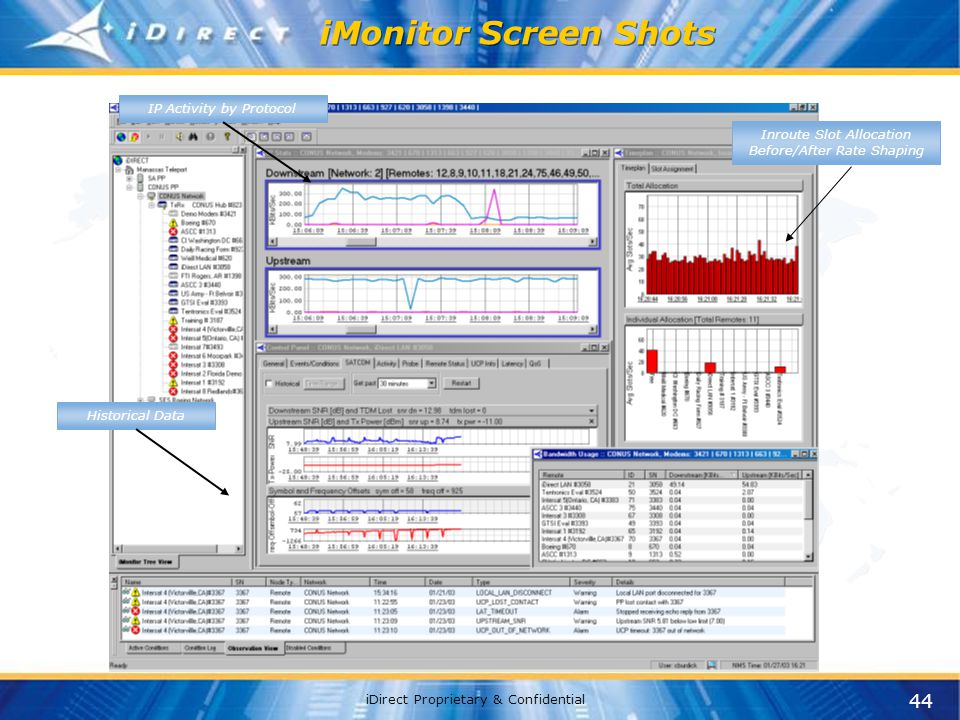
Task: Click the status bar icon beside User cburdick
Action: pos(711,665)
